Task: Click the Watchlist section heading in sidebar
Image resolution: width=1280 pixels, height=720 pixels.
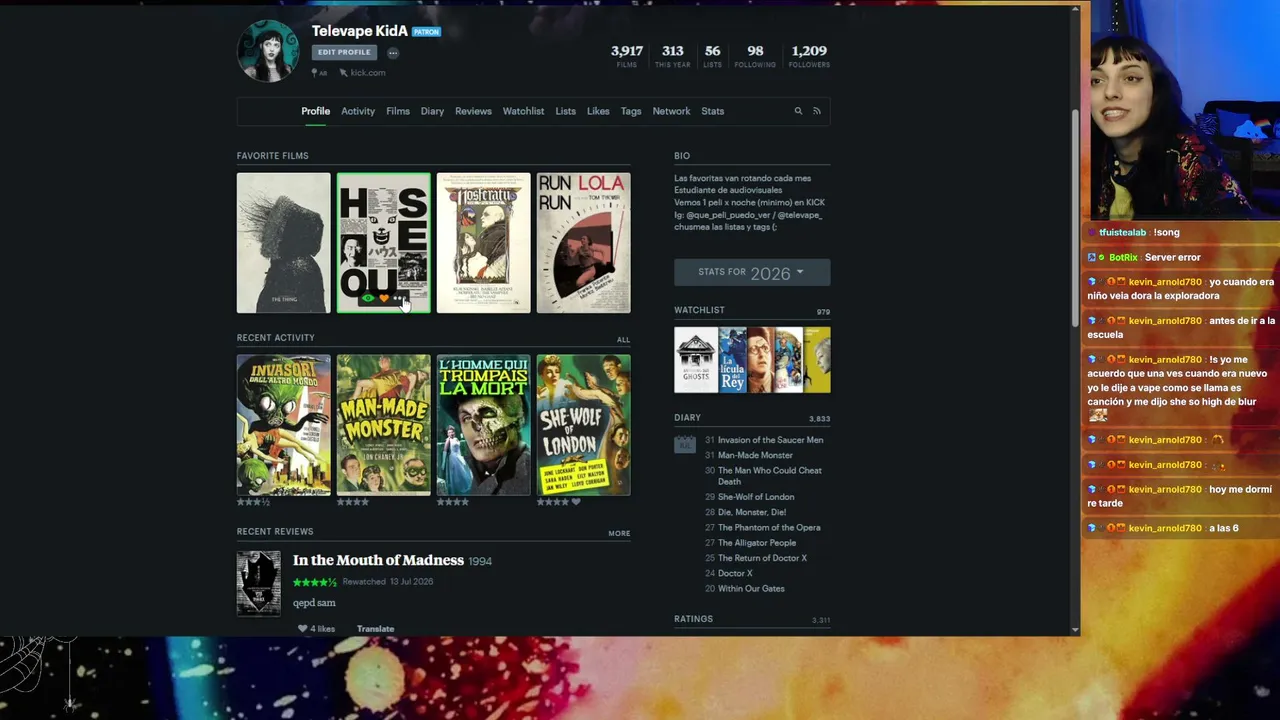Action: 699,310
